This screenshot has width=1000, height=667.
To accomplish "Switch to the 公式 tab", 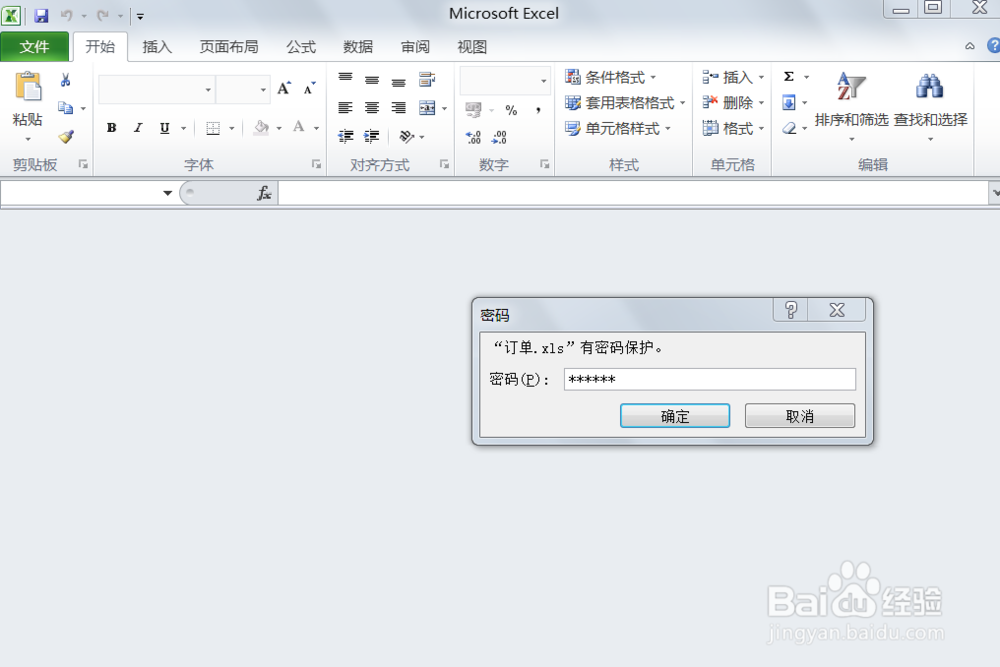I will click(301, 47).
